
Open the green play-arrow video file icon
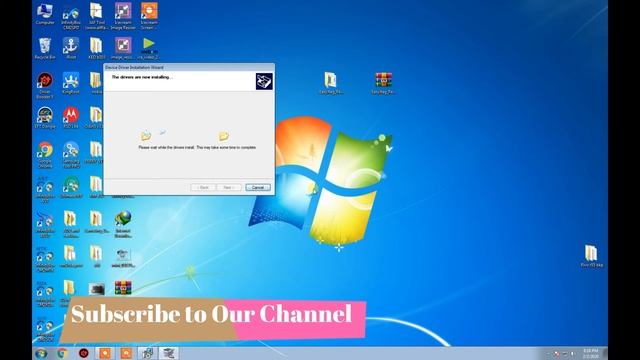pyautogui.click(x=149, y=49)
